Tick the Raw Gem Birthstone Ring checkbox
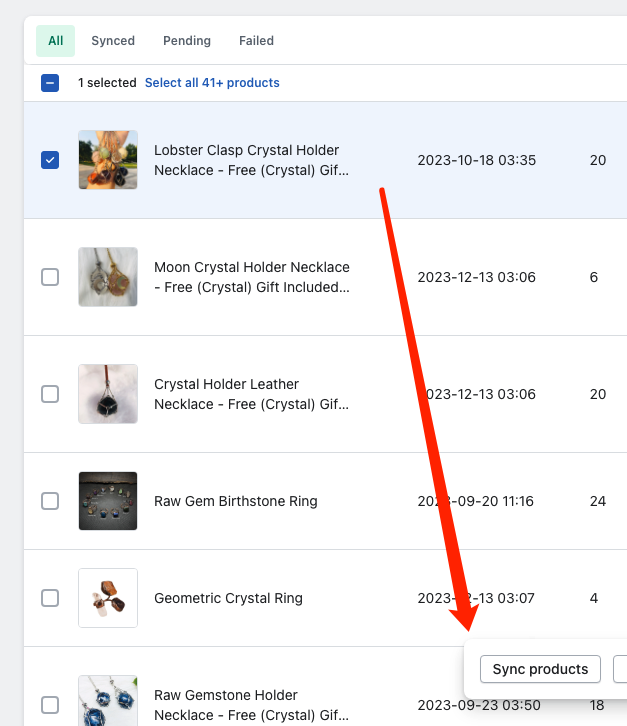 [50, 501]
